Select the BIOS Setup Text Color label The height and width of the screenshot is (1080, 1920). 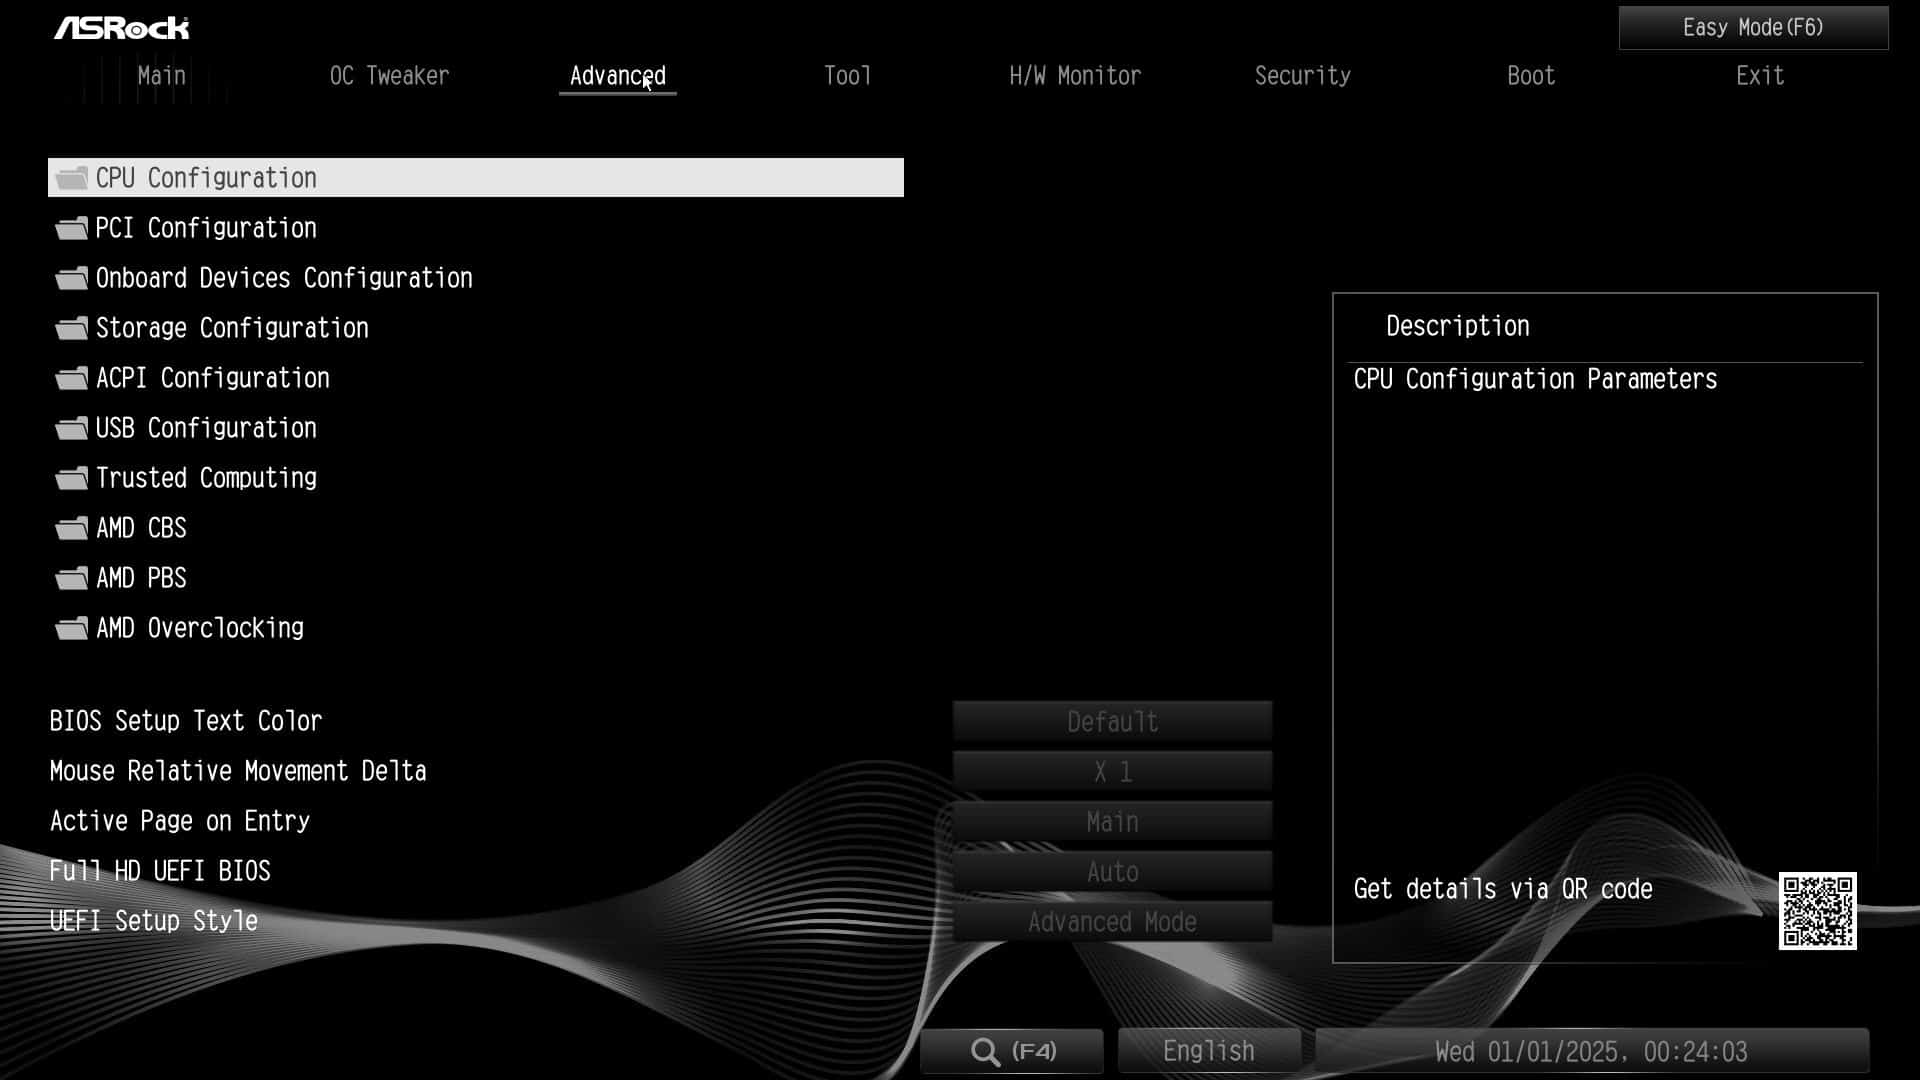(186, 721)
